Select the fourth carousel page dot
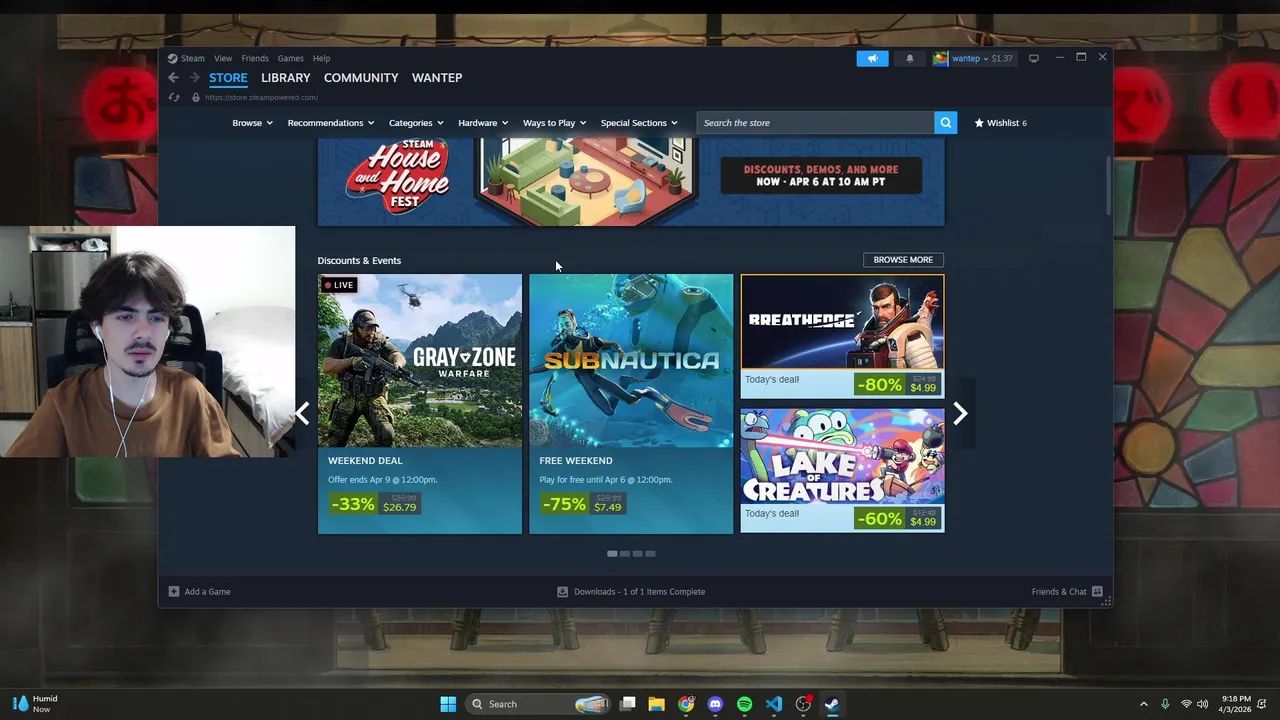The width and height of the screenshot is (1280, 720). click(x=650, y=554)
